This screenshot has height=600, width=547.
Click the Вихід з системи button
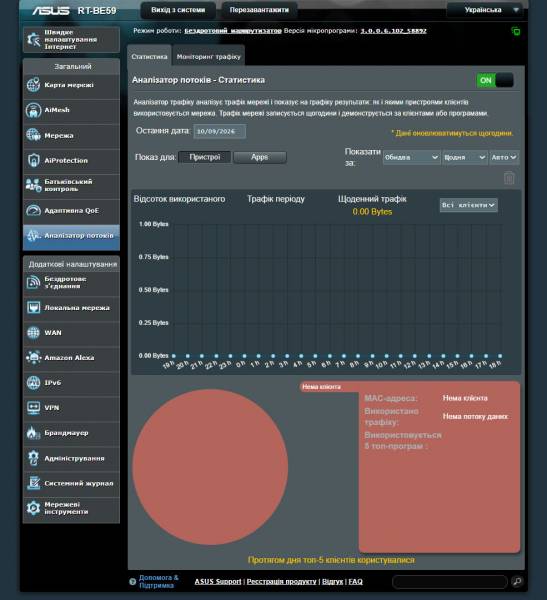point(178,10)
